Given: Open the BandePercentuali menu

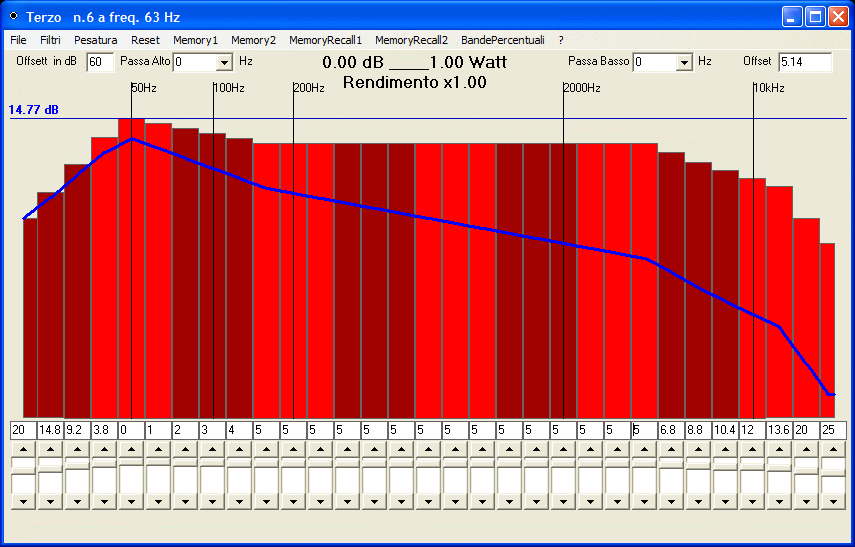Looking at the screenshot, I should coord(502,40).
